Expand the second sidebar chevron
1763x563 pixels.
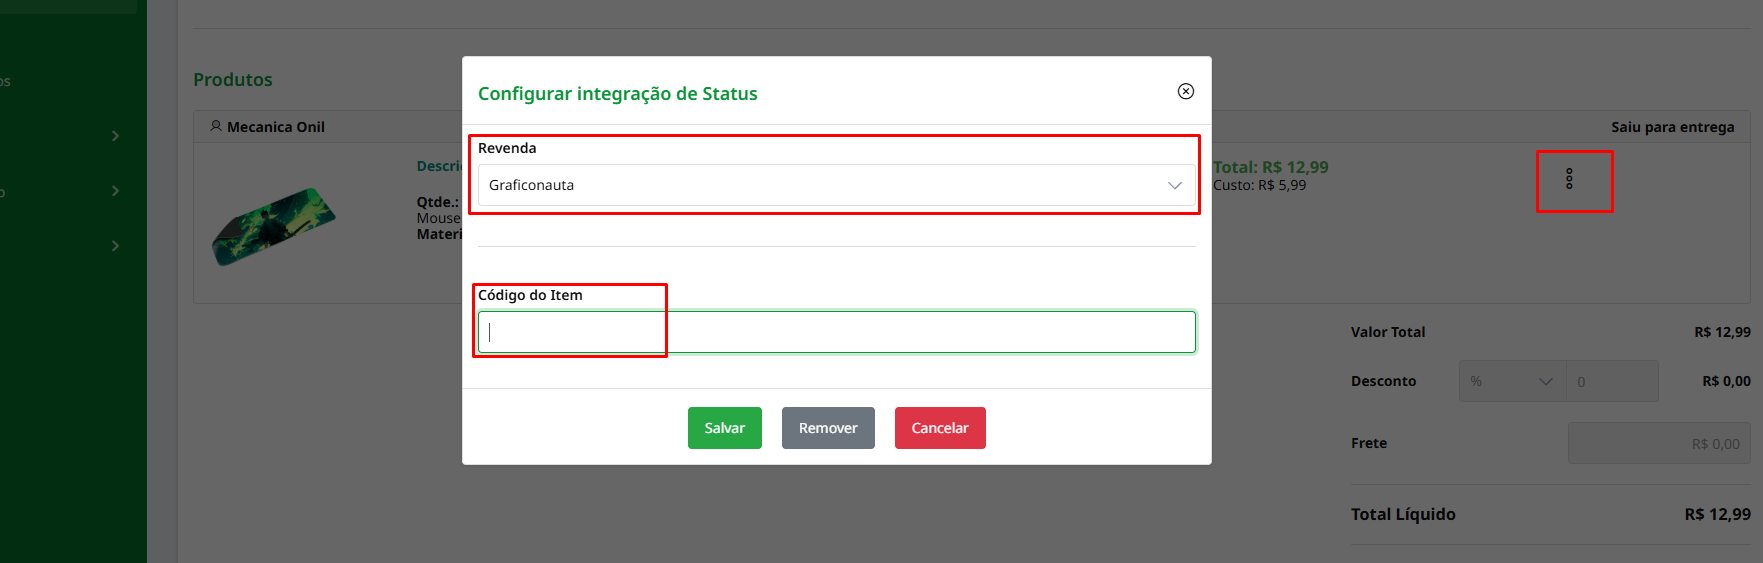[115, 190]
